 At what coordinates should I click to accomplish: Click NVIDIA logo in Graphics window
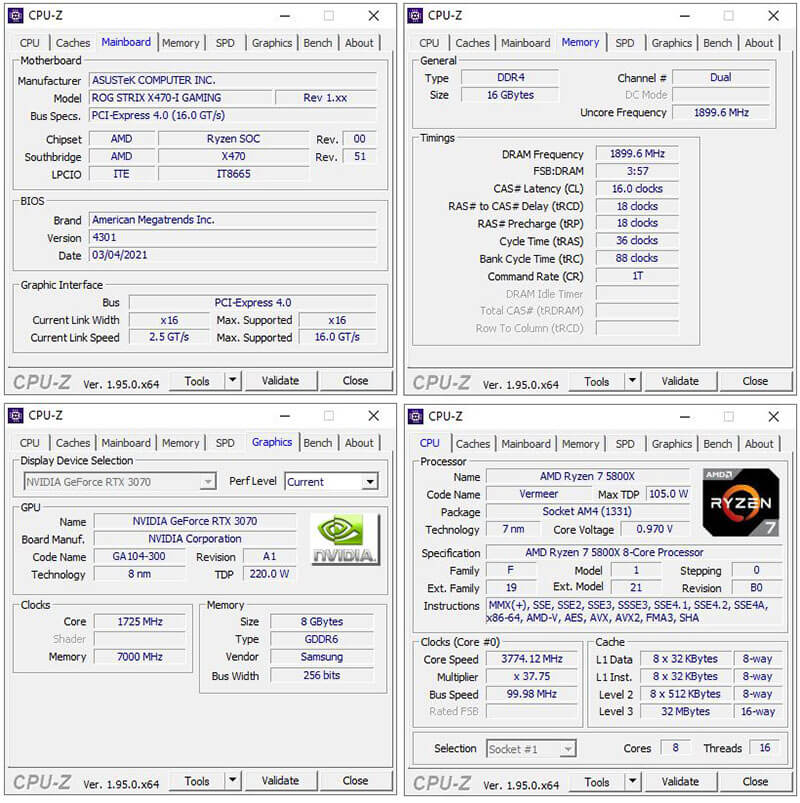tap(345, 539)
